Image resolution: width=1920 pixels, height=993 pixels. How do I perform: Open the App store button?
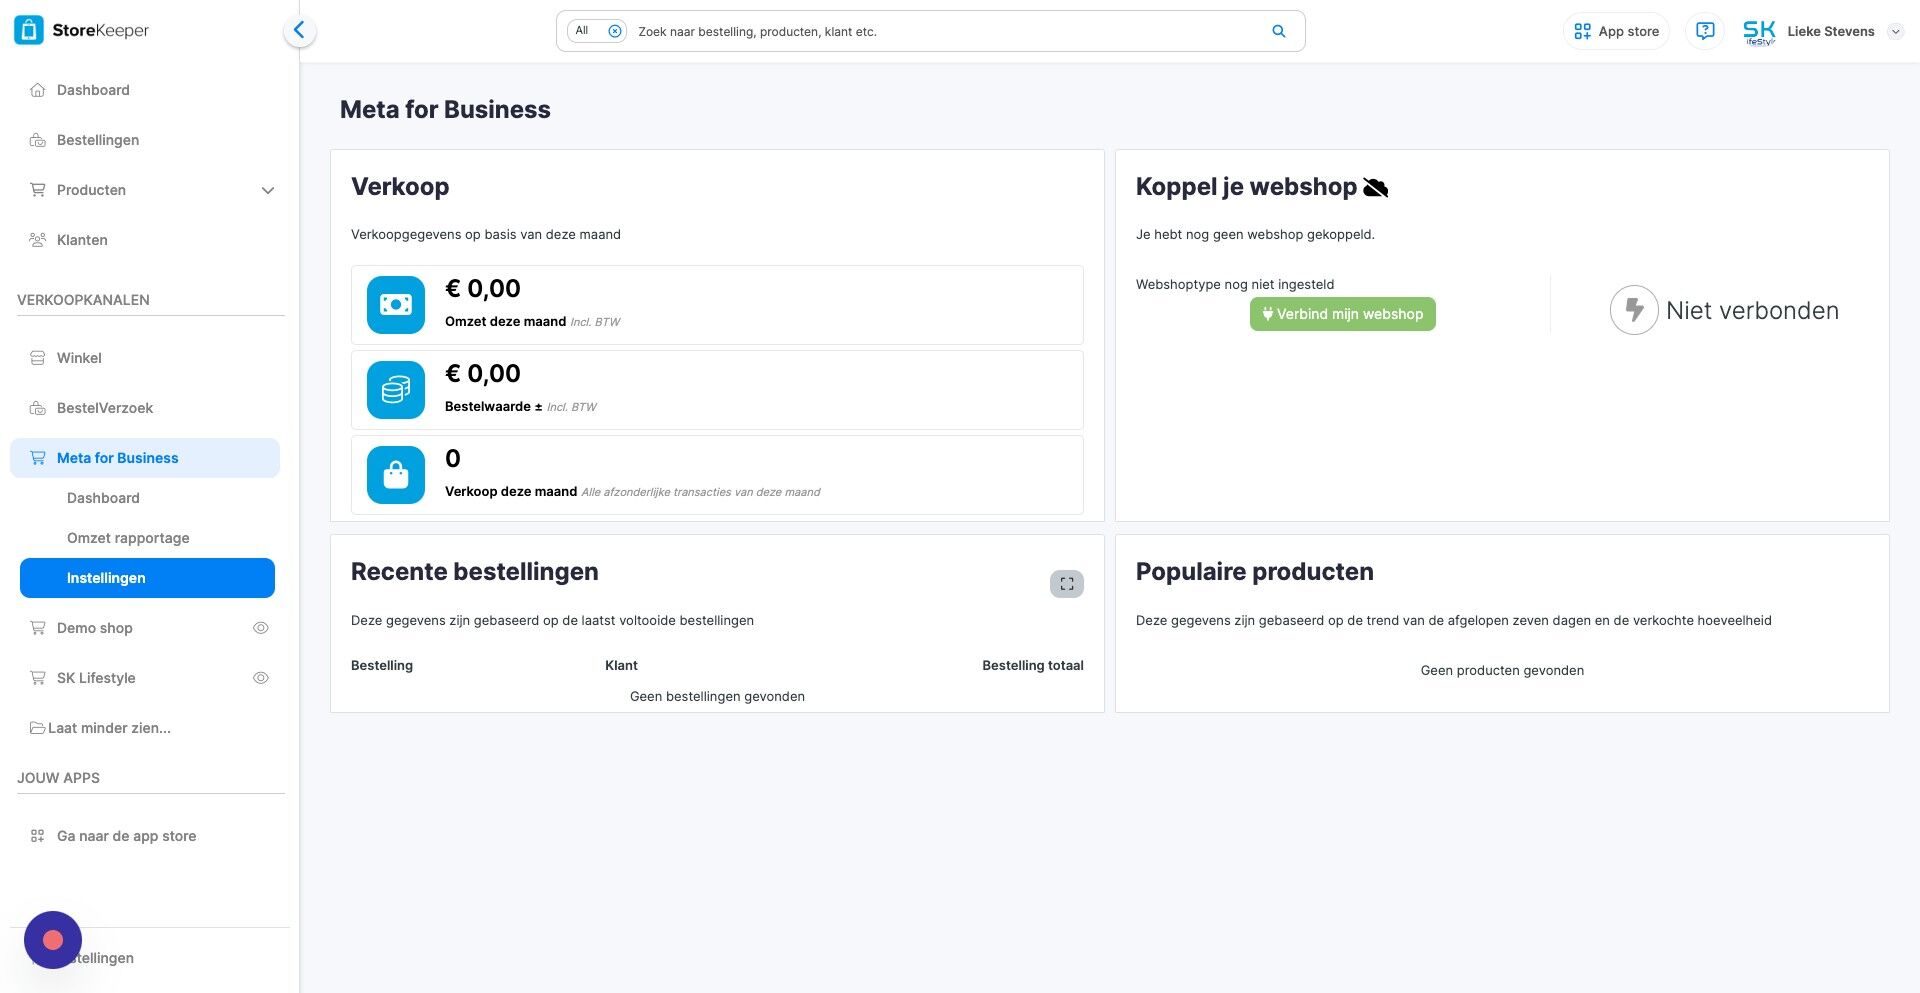click(1616, 31)
